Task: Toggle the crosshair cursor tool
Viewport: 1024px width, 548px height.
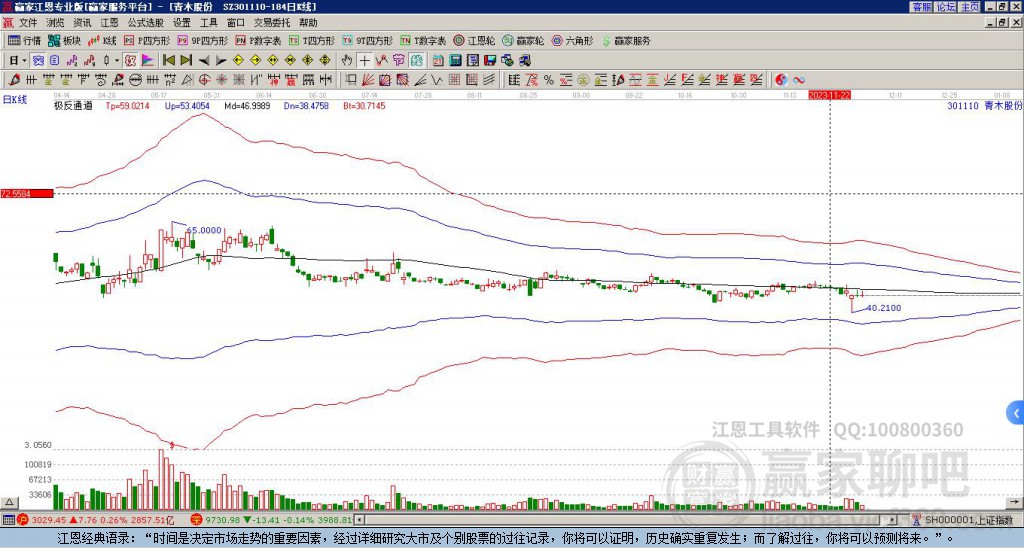Action: pyautogui.click(x=364, y=61)
